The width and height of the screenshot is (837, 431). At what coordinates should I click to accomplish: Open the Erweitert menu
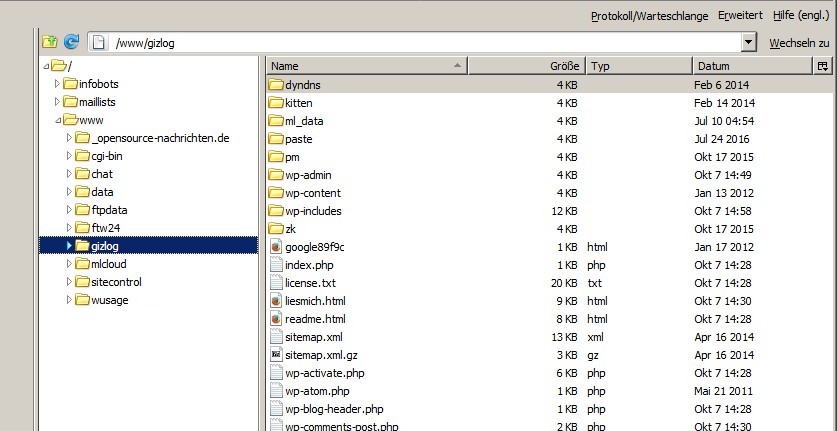(740, 15)
